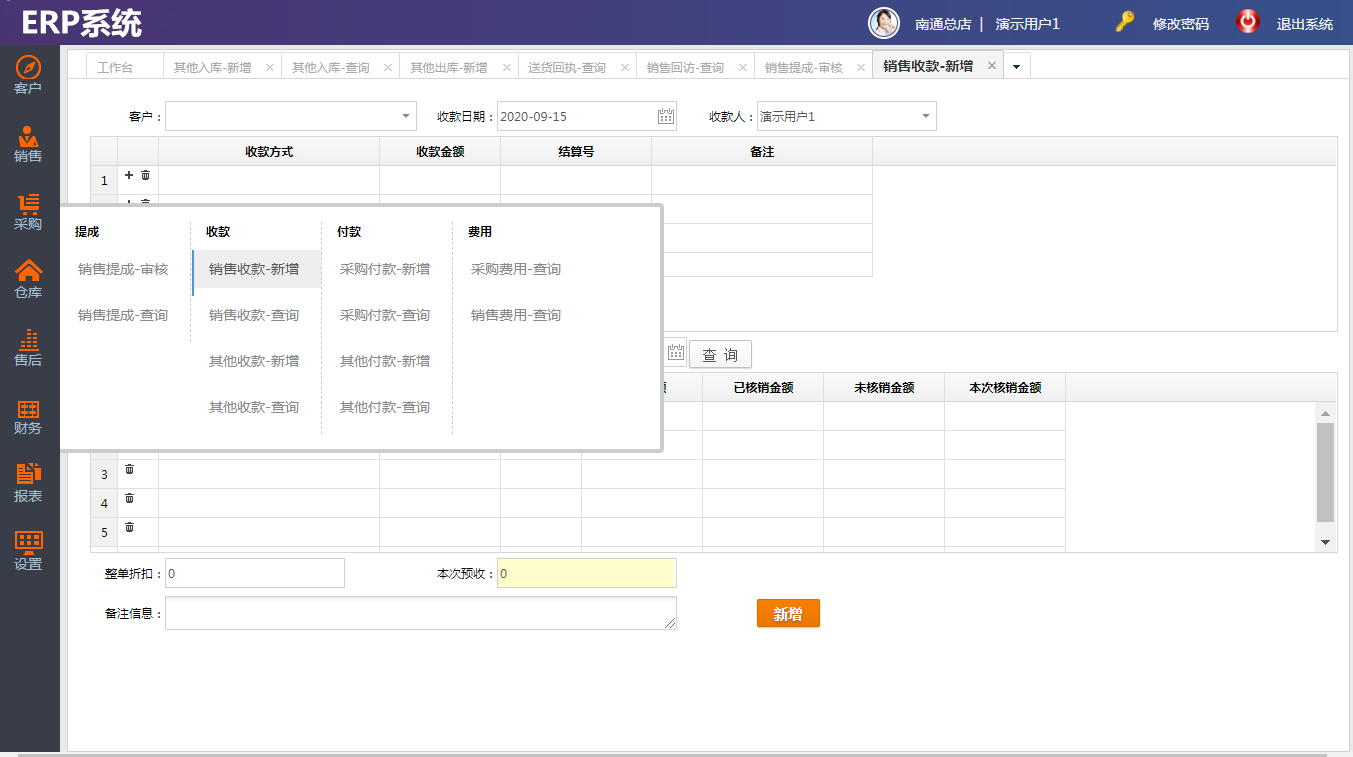Image resolution: width=1353 pixels, height=757 pixels.
Task: Open the 销售 sidebar module
Action: [x=28, y=144]
